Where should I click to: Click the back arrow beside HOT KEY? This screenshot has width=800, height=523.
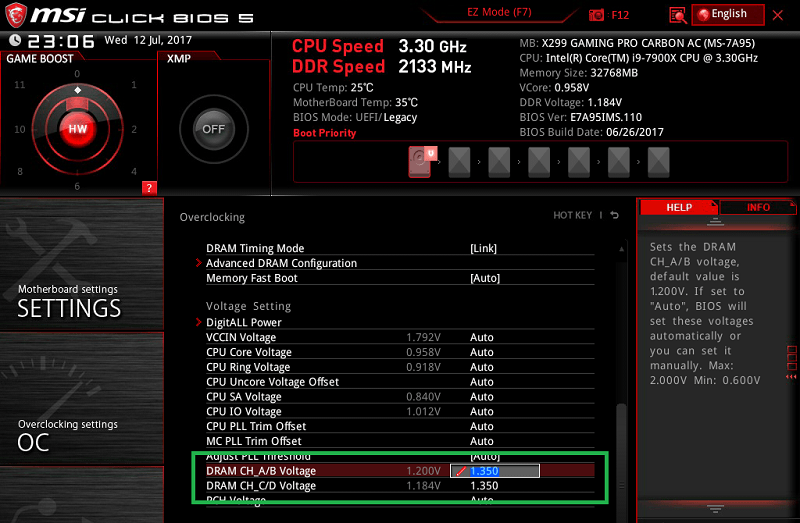point(614,215)
